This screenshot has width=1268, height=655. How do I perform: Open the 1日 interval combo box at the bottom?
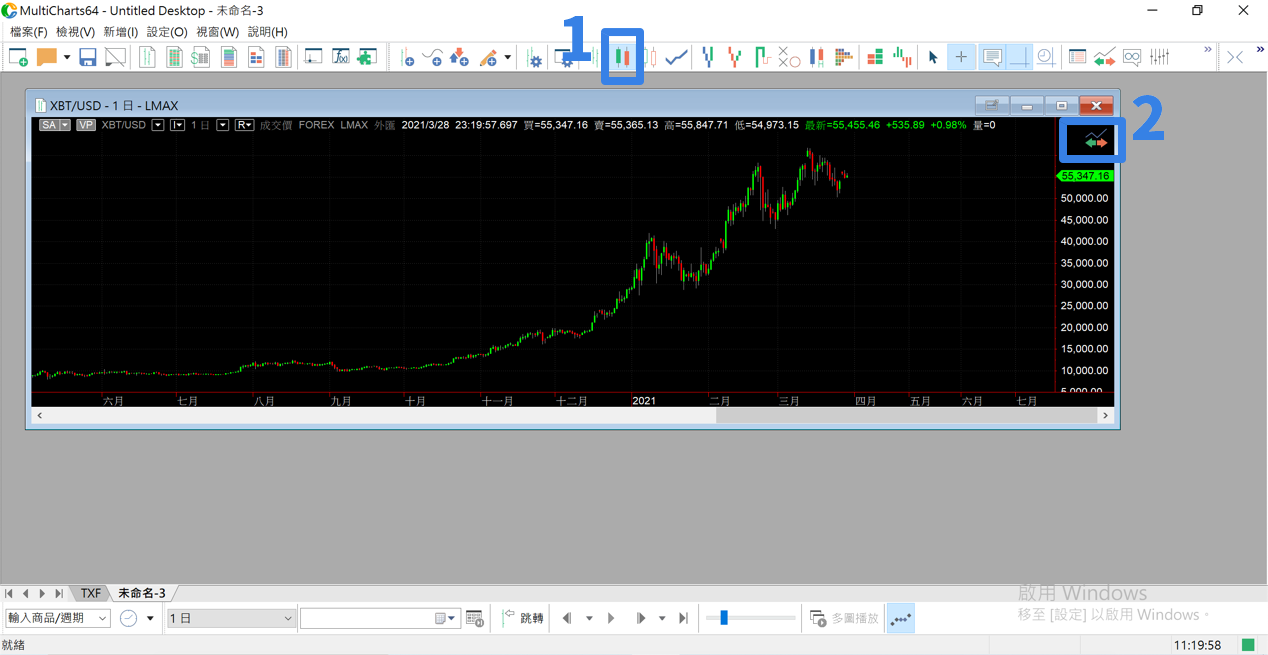231,618
